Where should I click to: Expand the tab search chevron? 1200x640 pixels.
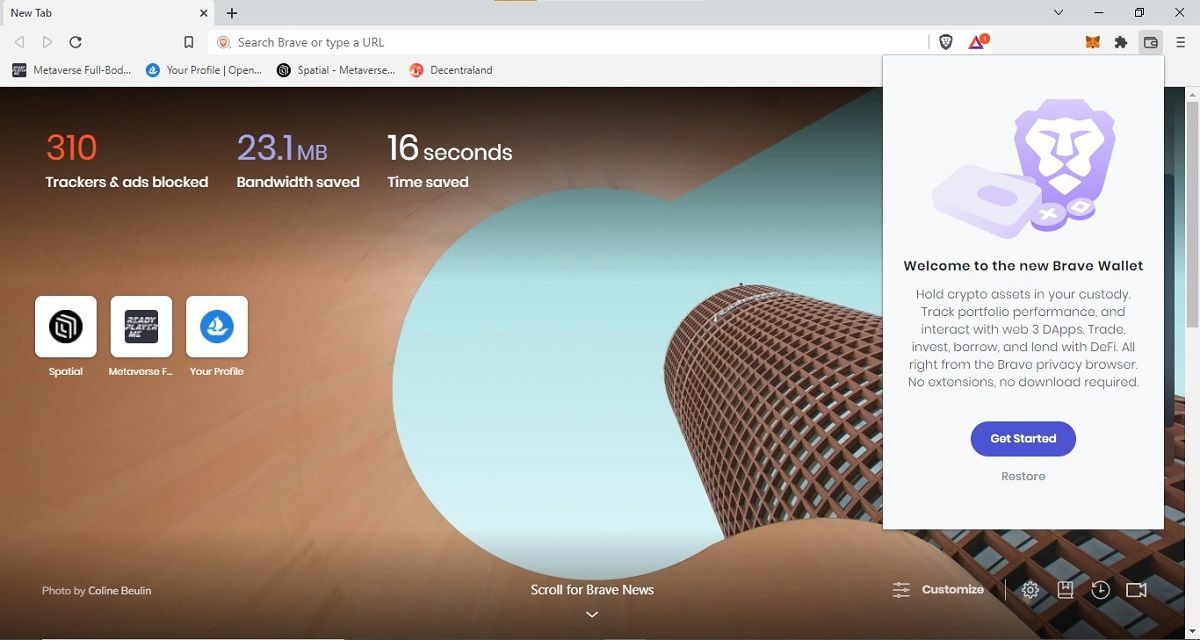[x=1058, y=13]
